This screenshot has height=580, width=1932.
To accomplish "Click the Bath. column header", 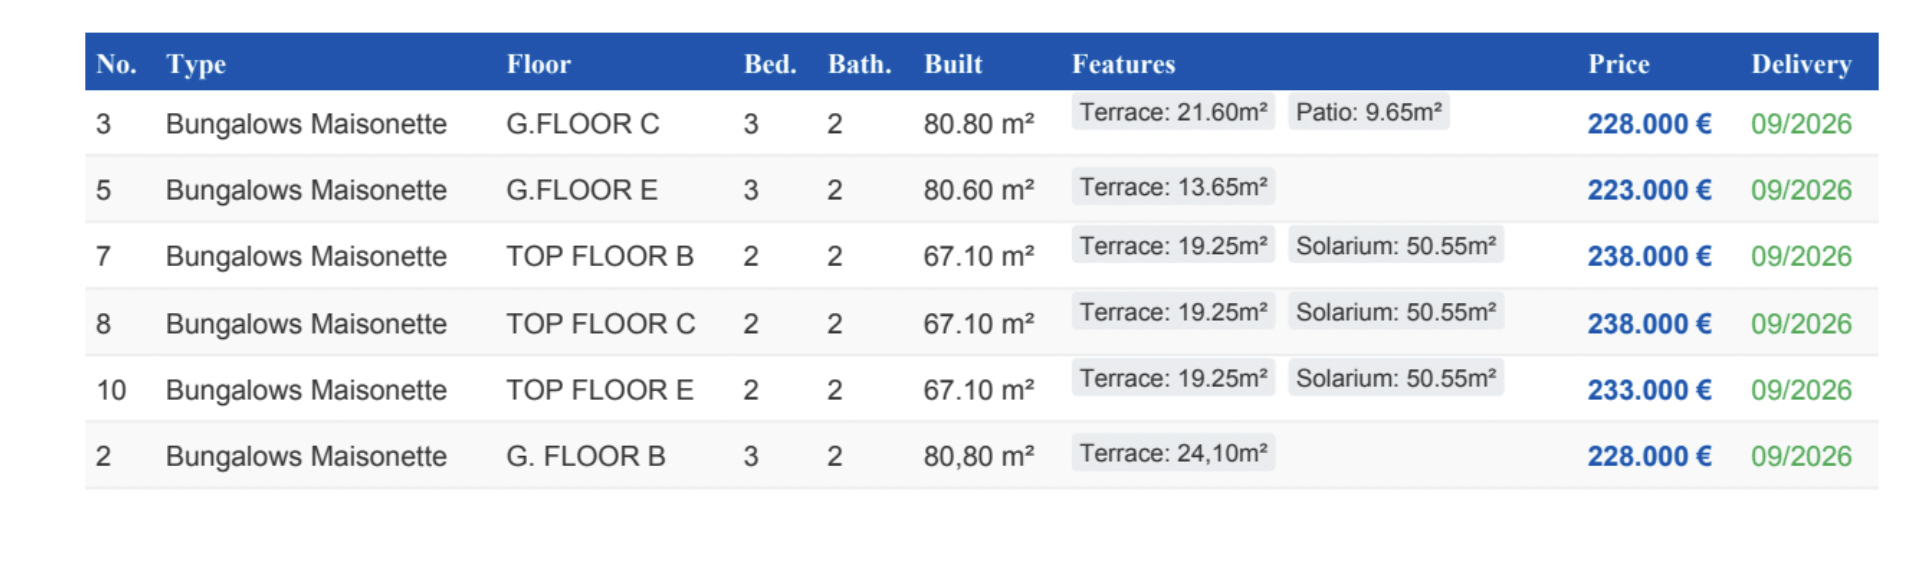I will click(x=858, y=64).
